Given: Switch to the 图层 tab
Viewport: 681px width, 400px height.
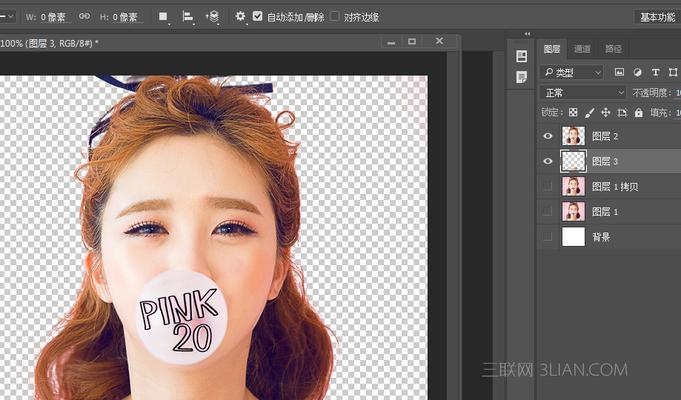Looking at the screenshot, I should pyautogui.click(x=552, y=49).
